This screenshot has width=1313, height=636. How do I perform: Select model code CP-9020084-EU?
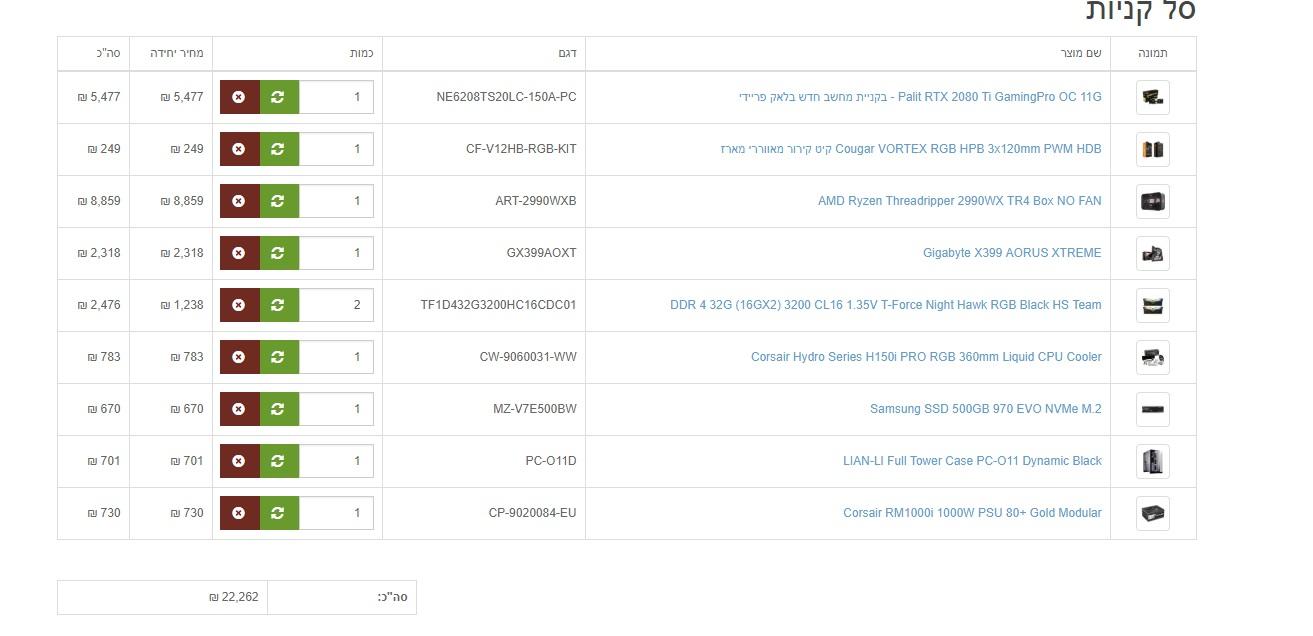pyautogui.click(x=532, y=513)
